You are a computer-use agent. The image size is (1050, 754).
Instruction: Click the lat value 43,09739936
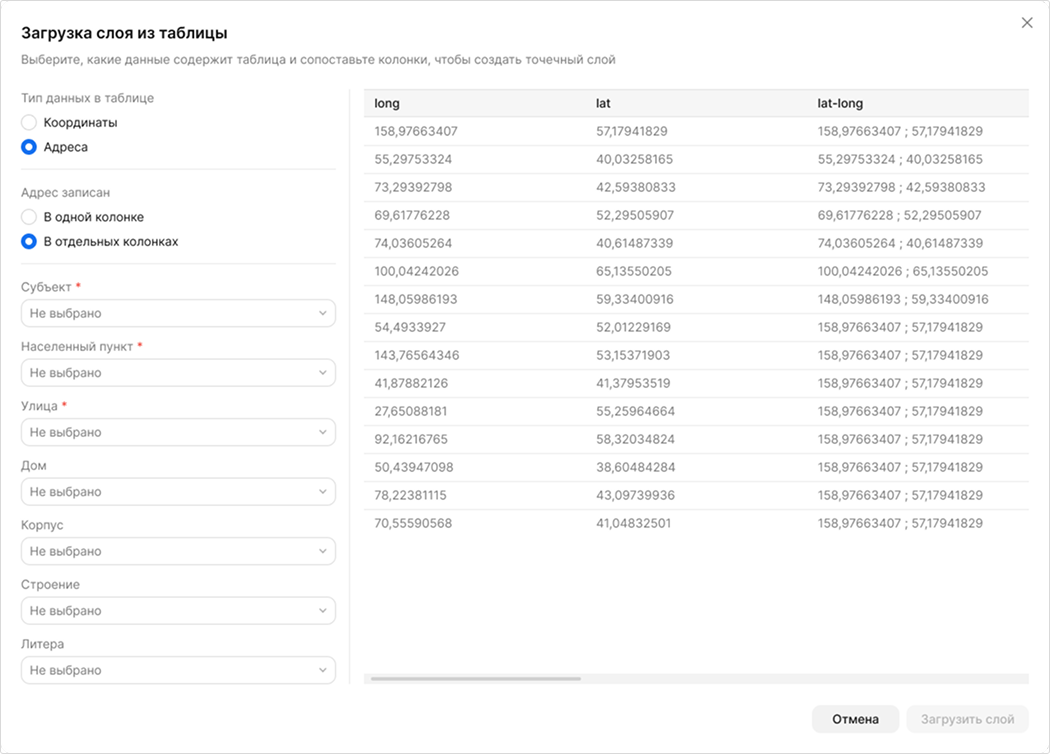635,496
